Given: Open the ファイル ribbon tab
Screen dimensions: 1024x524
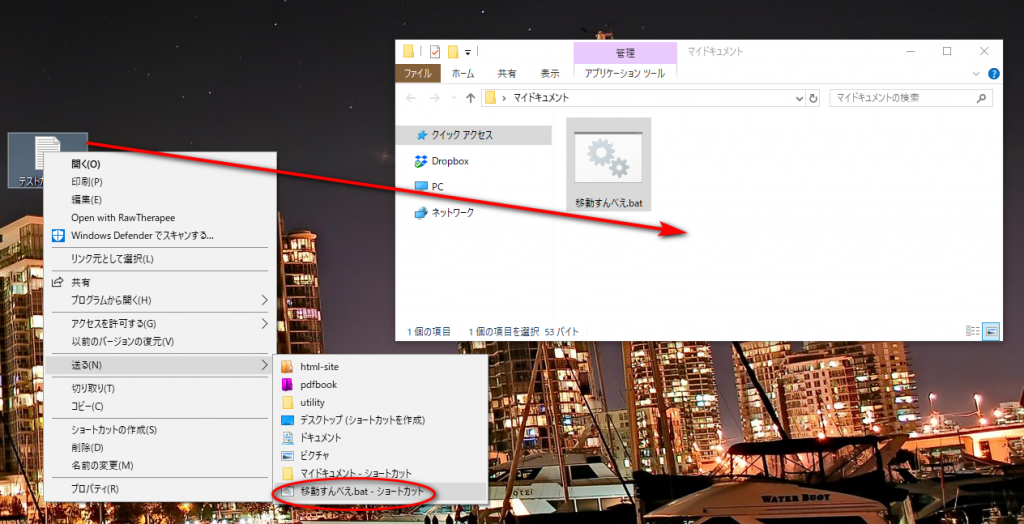Looking at the screenshot, I should (x=417, y=73).
